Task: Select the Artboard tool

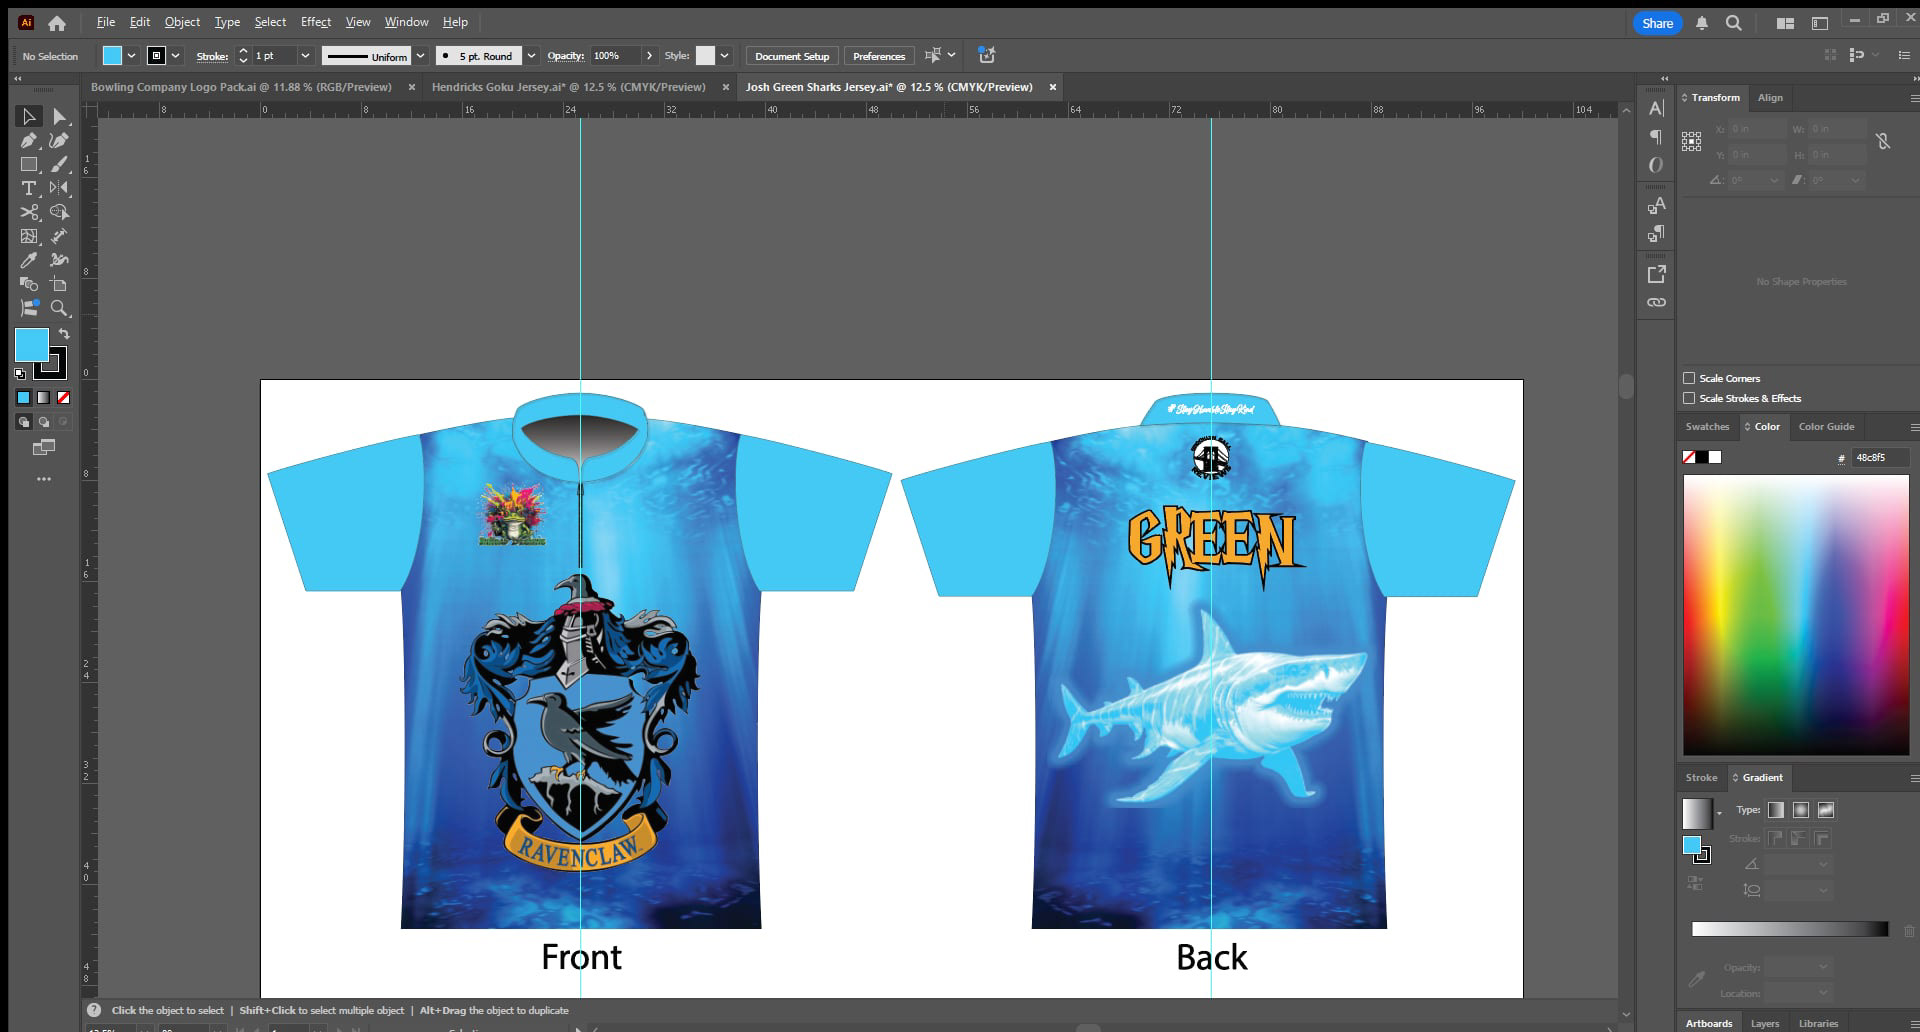Action: (59, 284)
